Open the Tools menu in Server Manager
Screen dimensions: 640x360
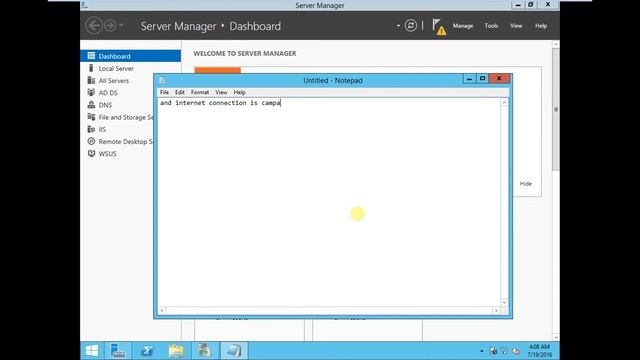click(491, 26)
